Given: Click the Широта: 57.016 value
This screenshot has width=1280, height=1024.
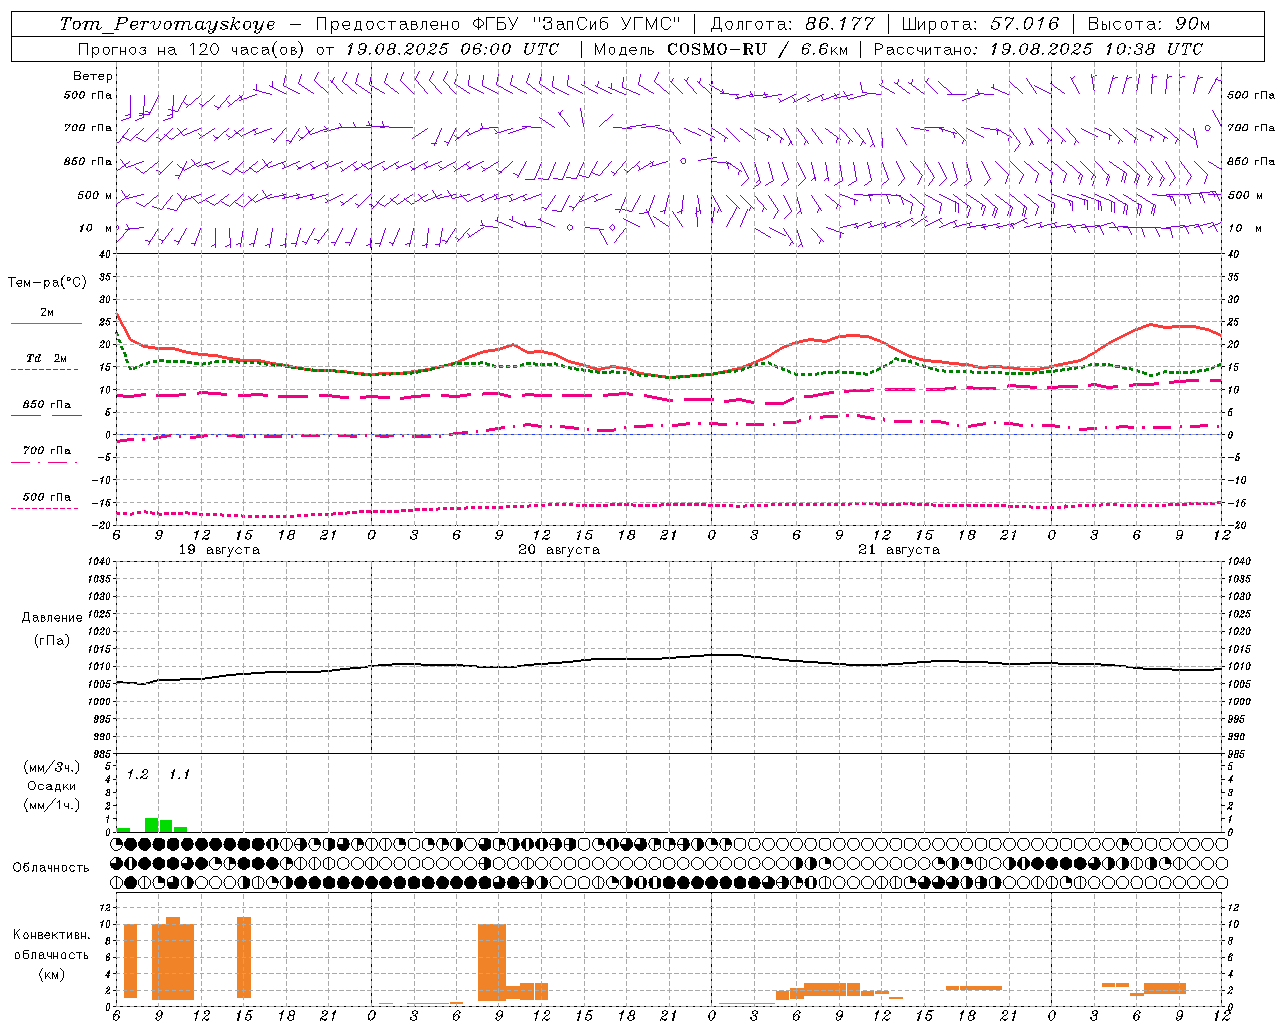Looking at the screenshot, I should coord(980,24).
